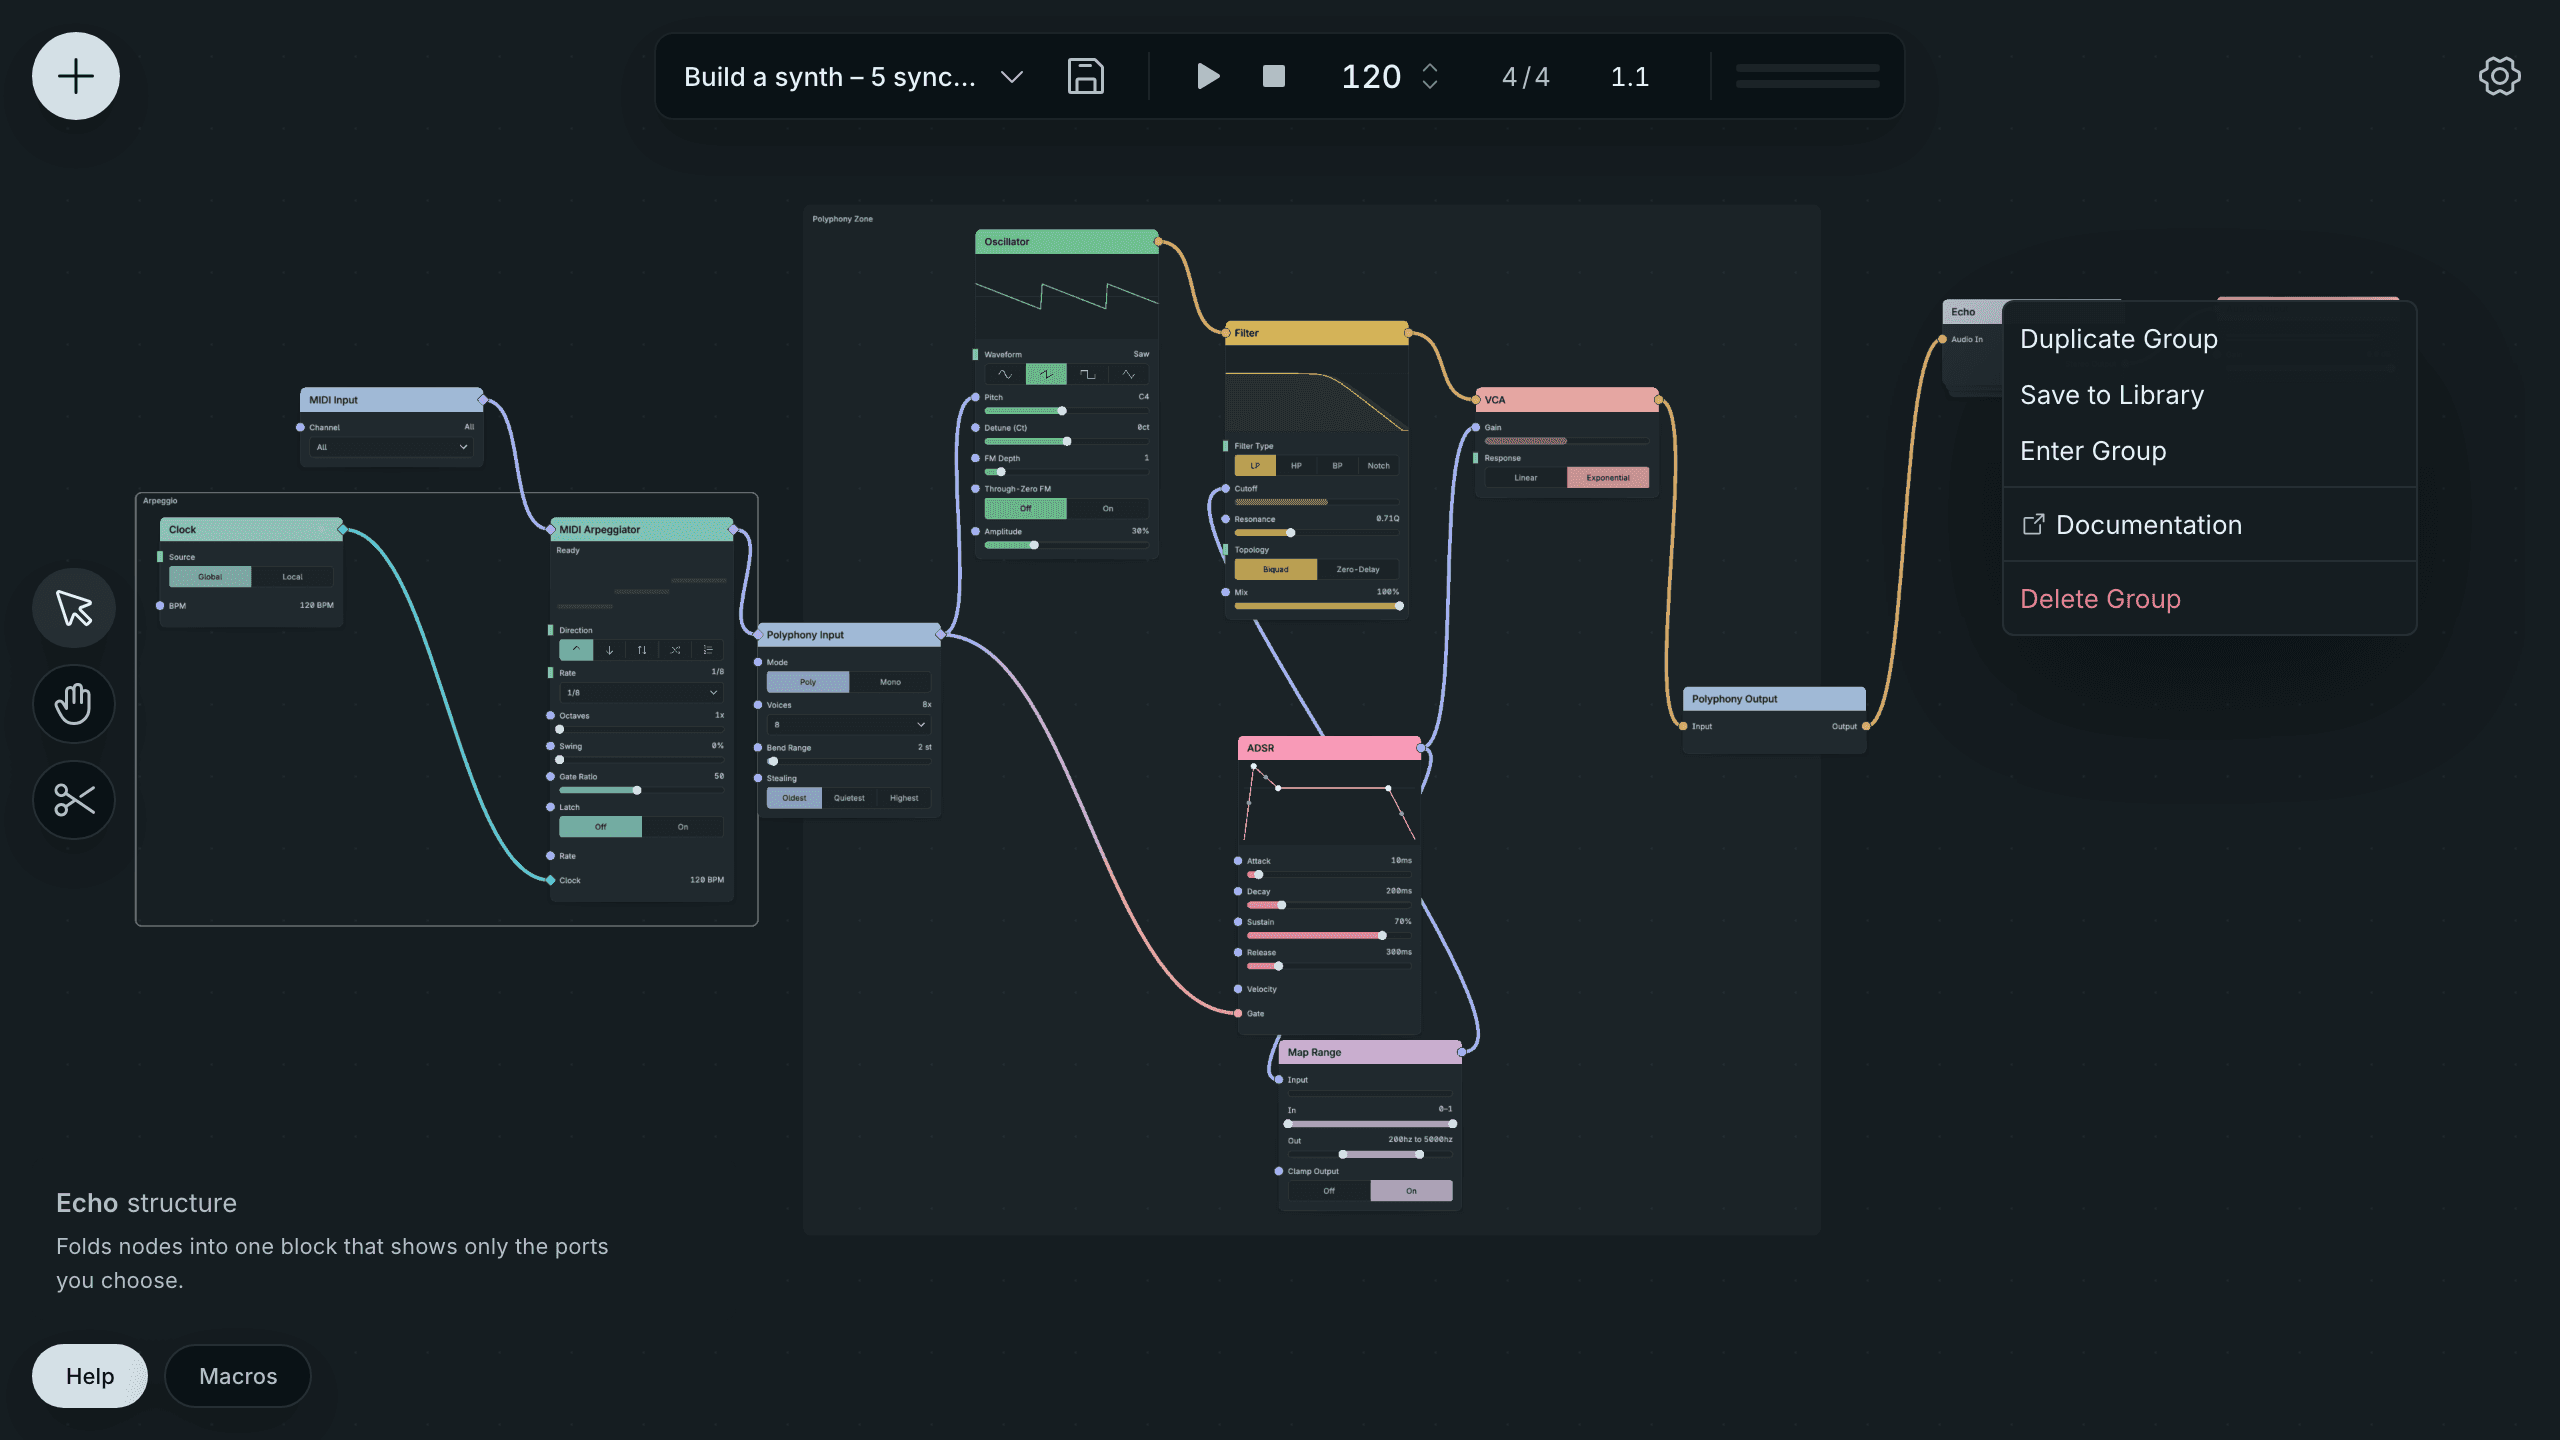
Task: Choose Delete Group in context menu
Action: (x=2209, y=599)
